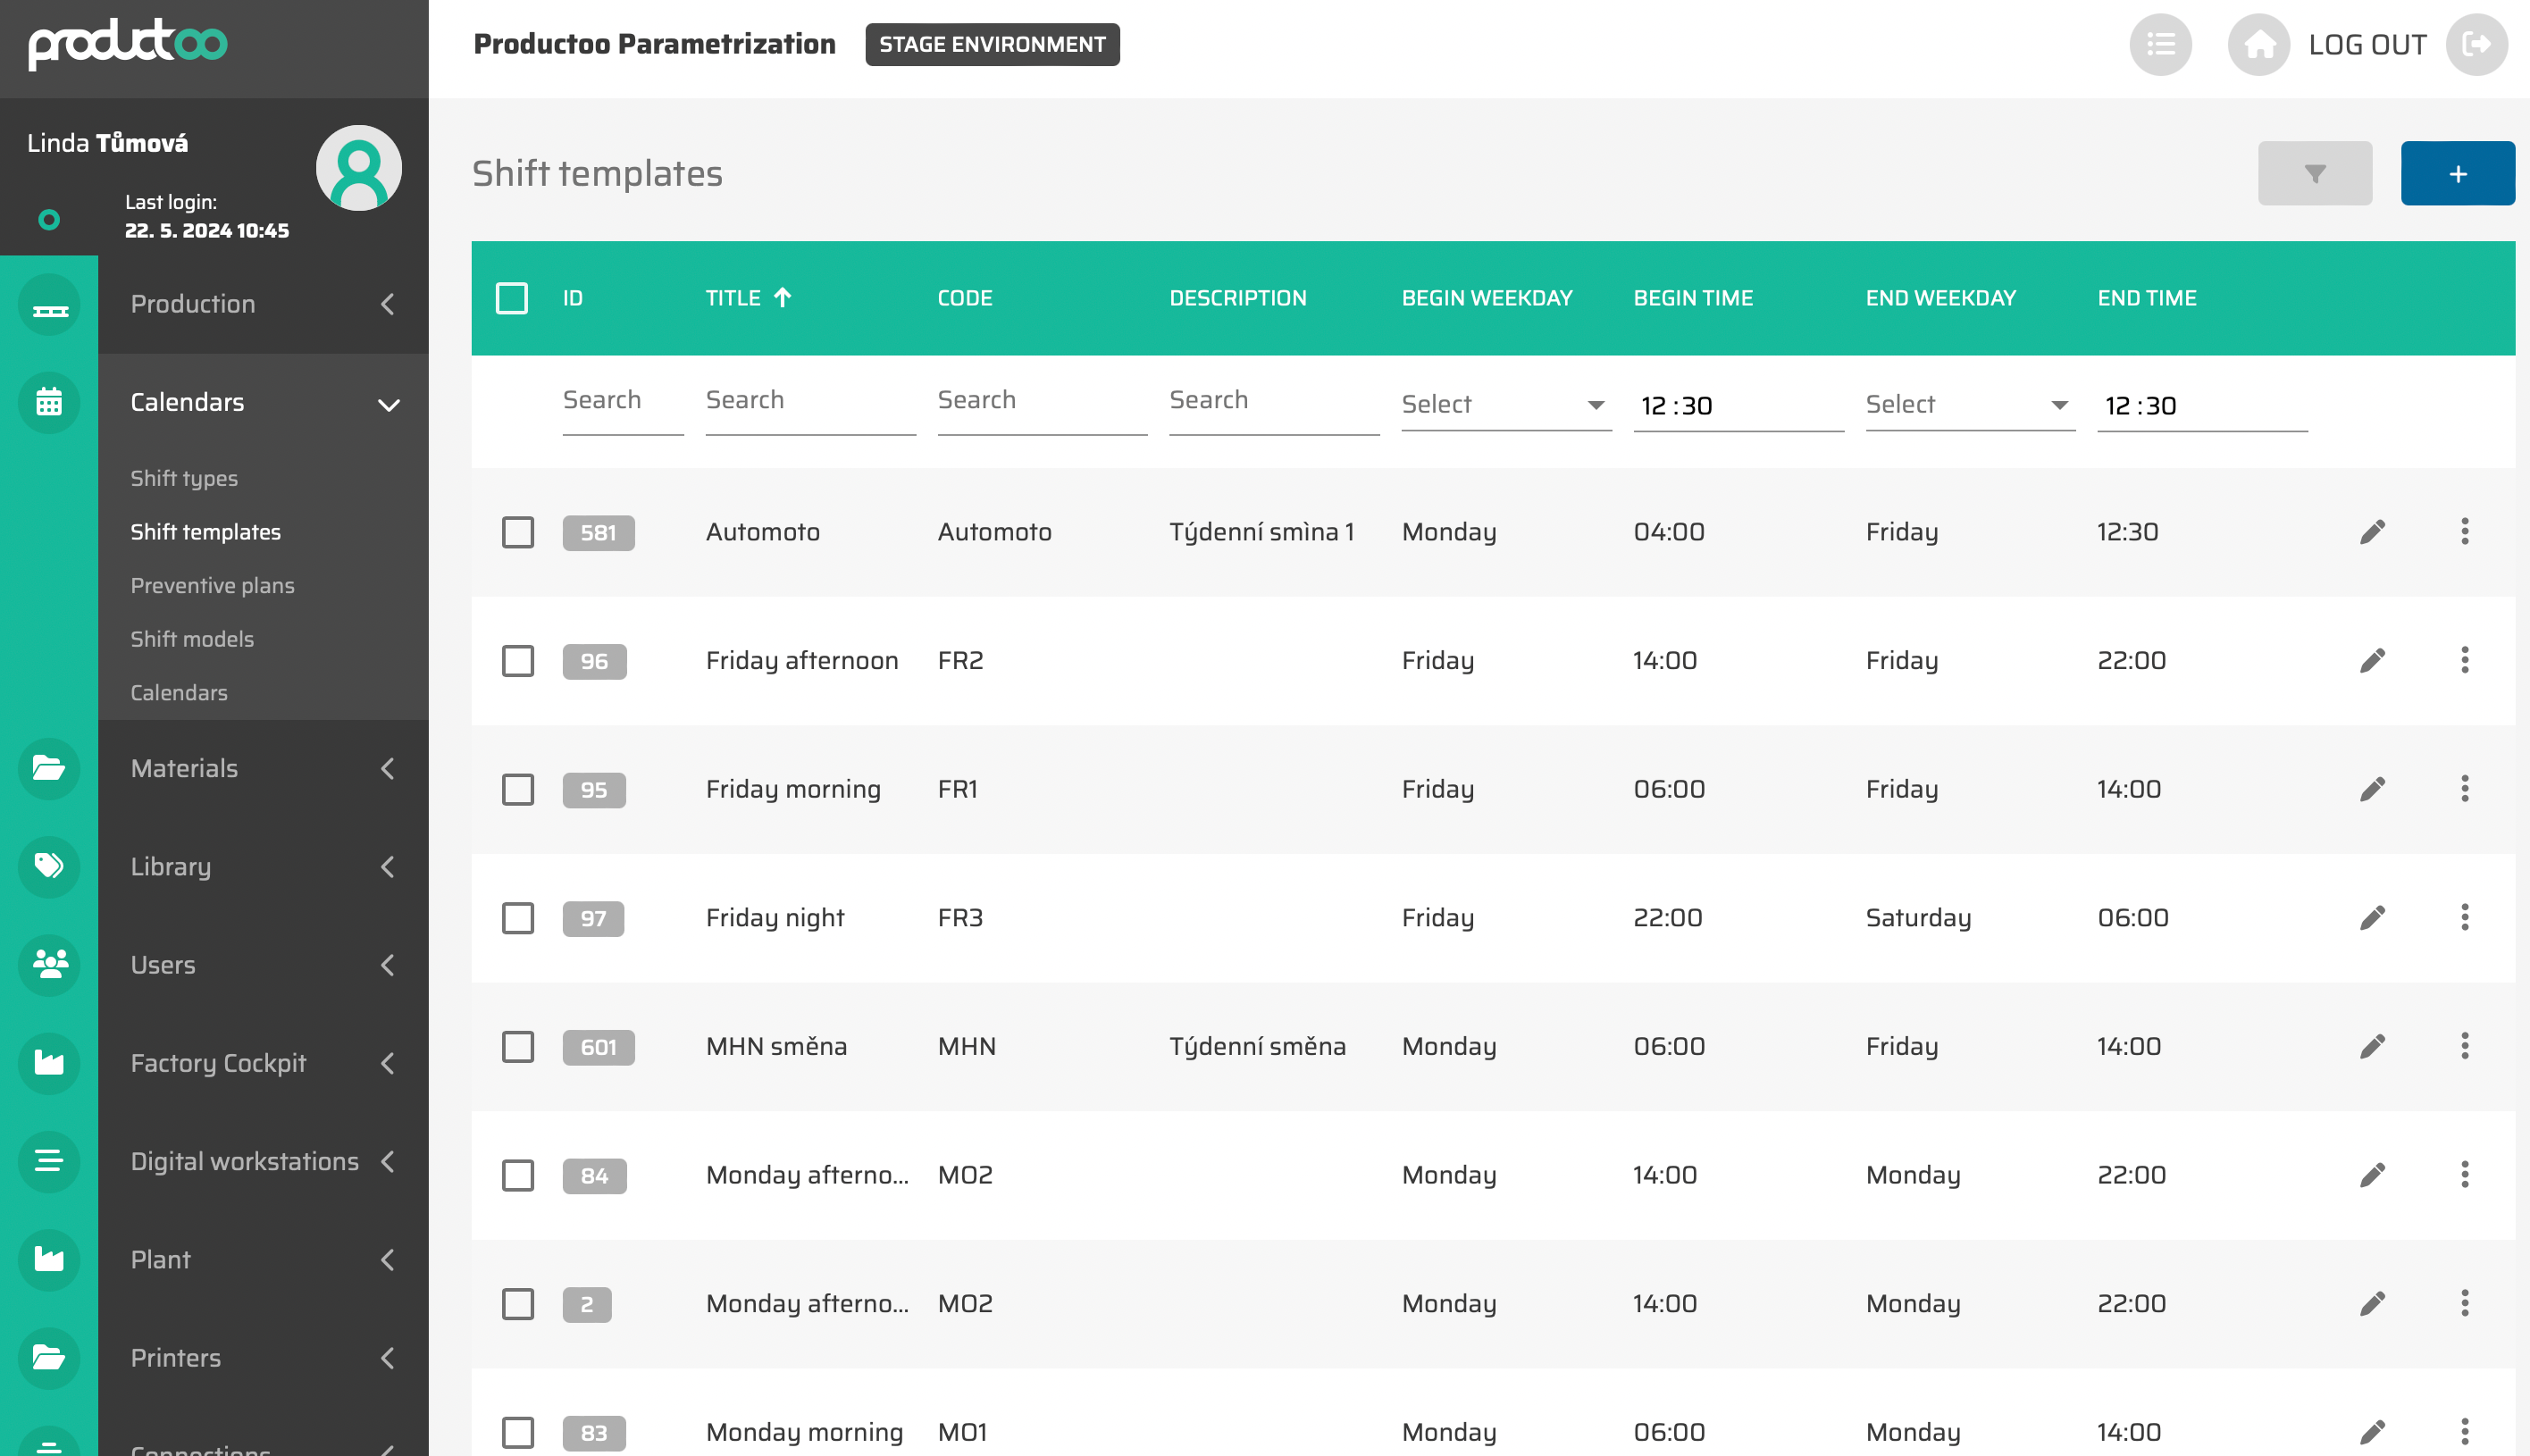Toggle the select-all checkbox in table header
The height and width of the screenshot is (1456, 2530).
(x=512, y=298)
